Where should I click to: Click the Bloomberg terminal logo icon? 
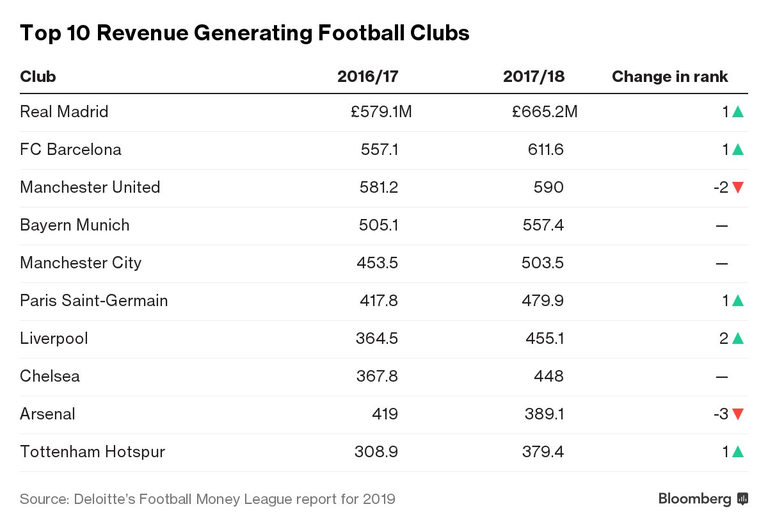pos(742,499)
